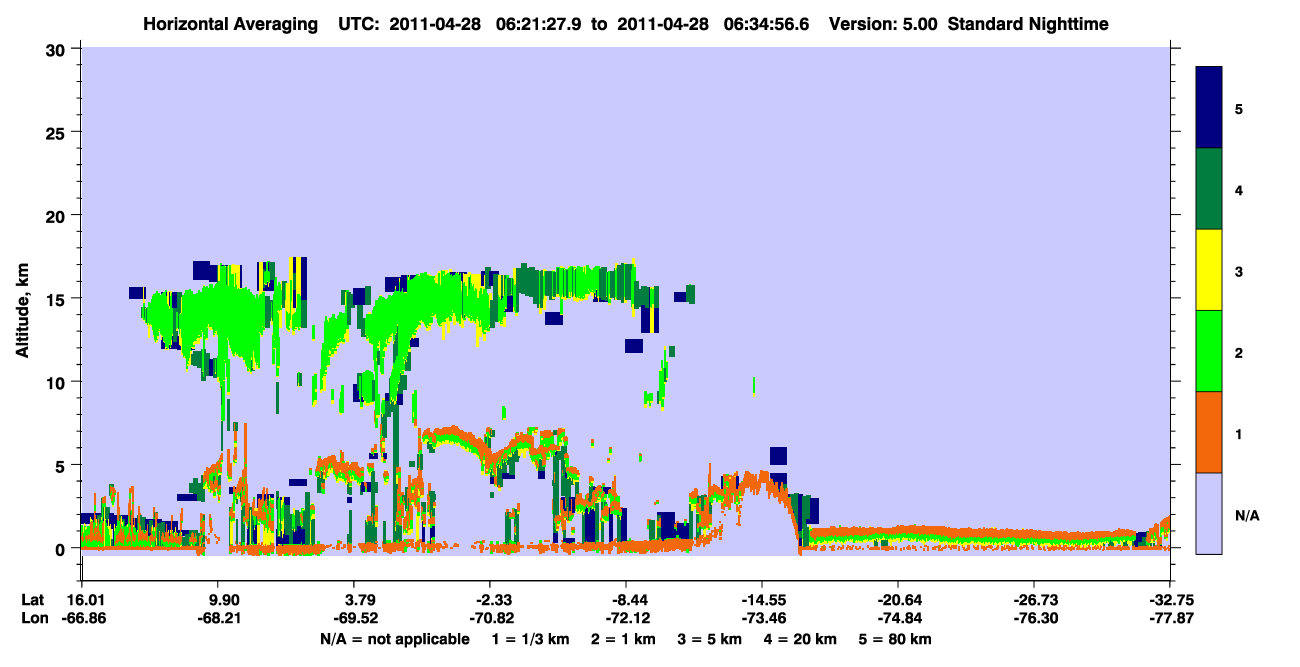Click the start time '06:21:27.9'

tap(542, 23)
